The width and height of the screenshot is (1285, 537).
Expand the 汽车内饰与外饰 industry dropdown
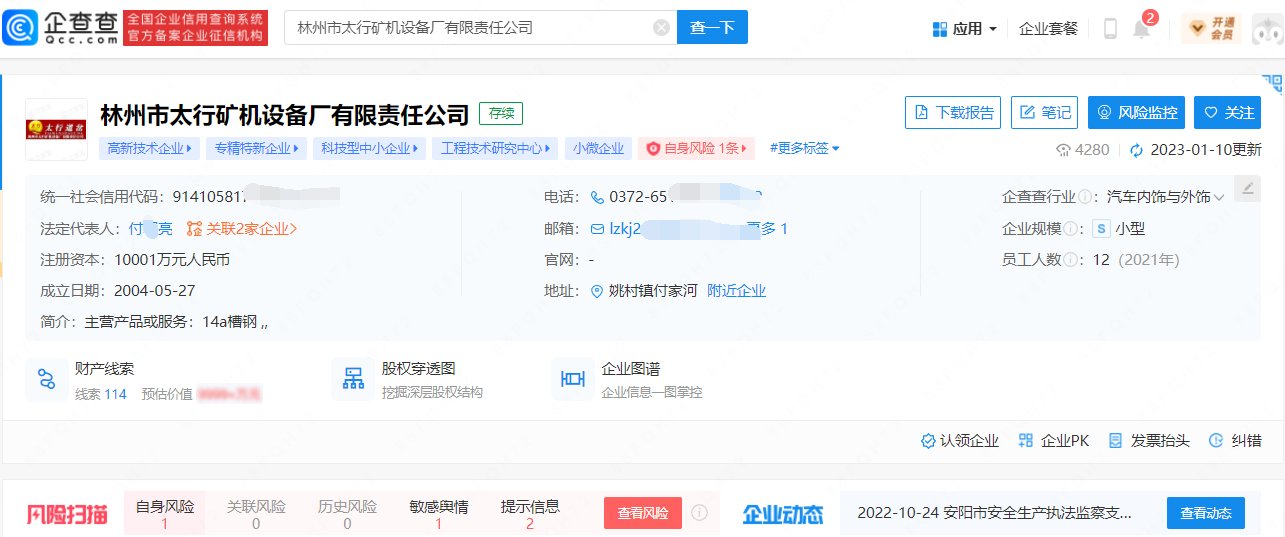click(1165, 197)
